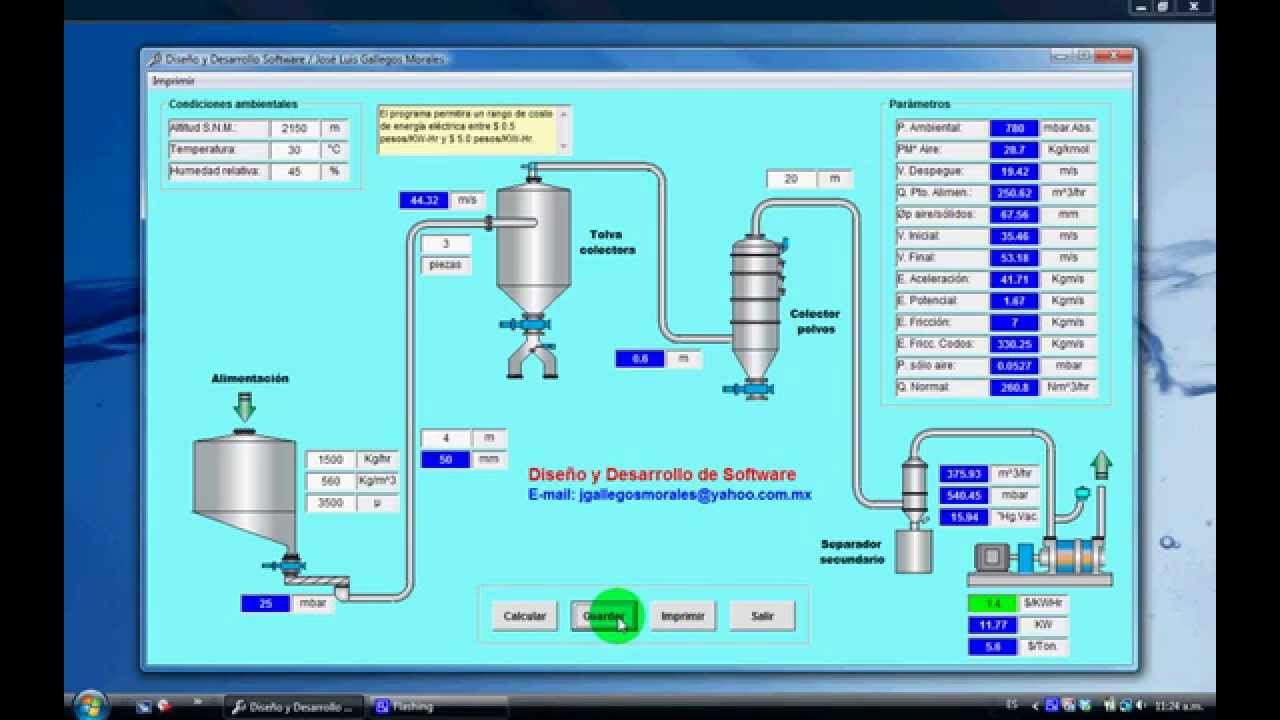
Task: Click the E. Fricción value 7
Action: point(1014,322)
